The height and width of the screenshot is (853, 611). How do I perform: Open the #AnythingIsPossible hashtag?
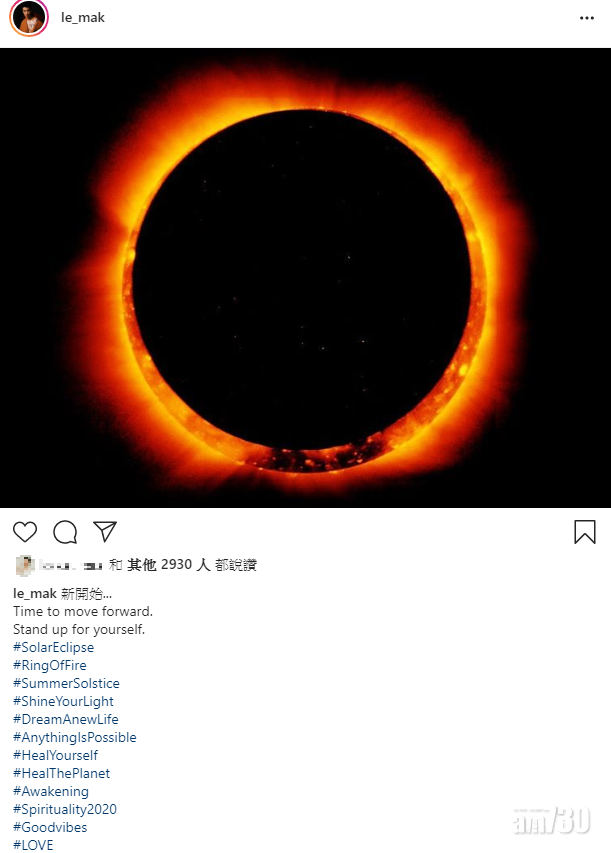(75, 737)
